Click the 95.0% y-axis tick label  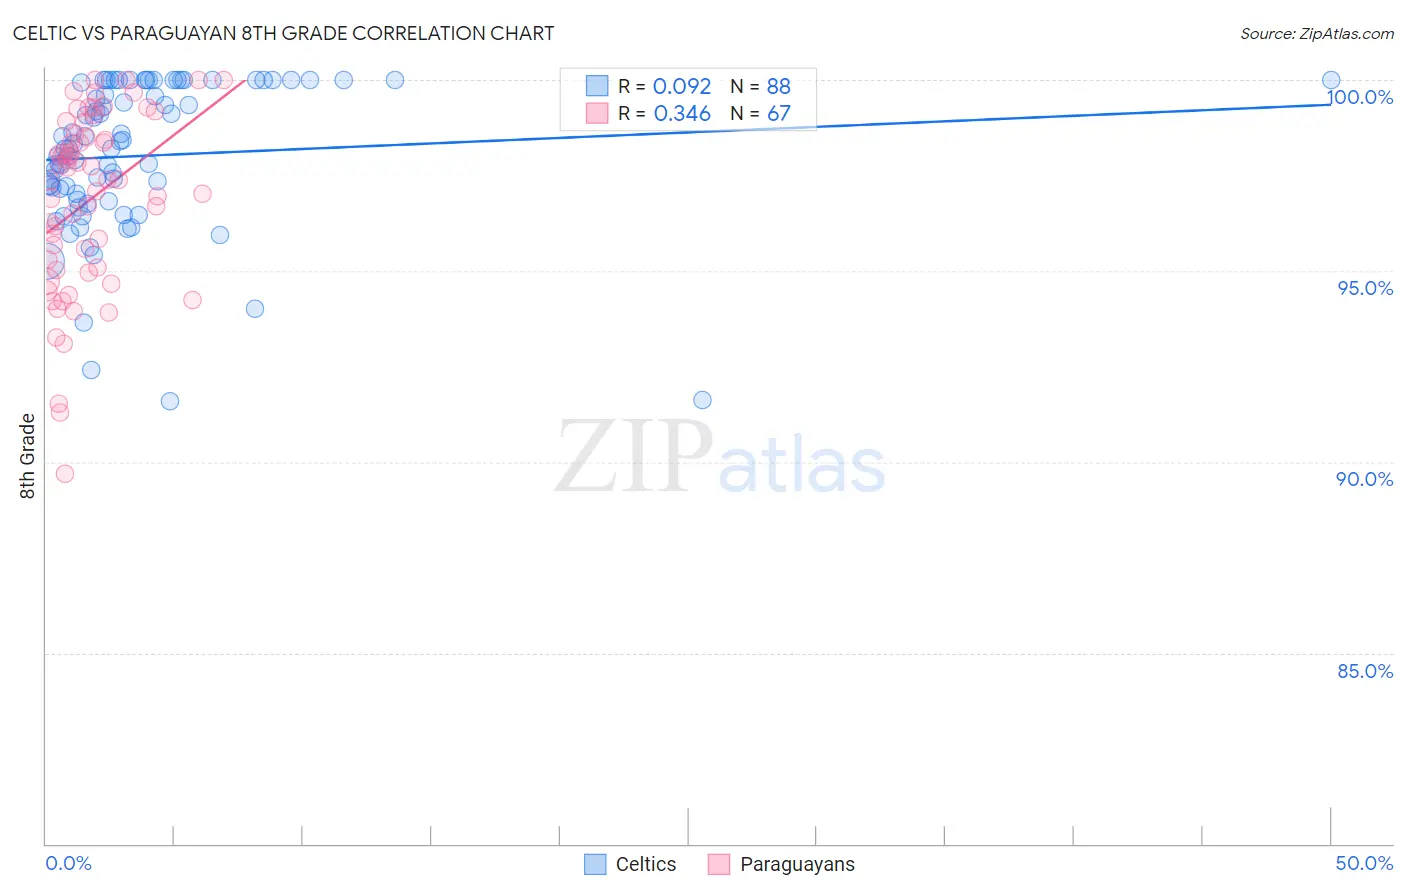(x=1365, y=288)
